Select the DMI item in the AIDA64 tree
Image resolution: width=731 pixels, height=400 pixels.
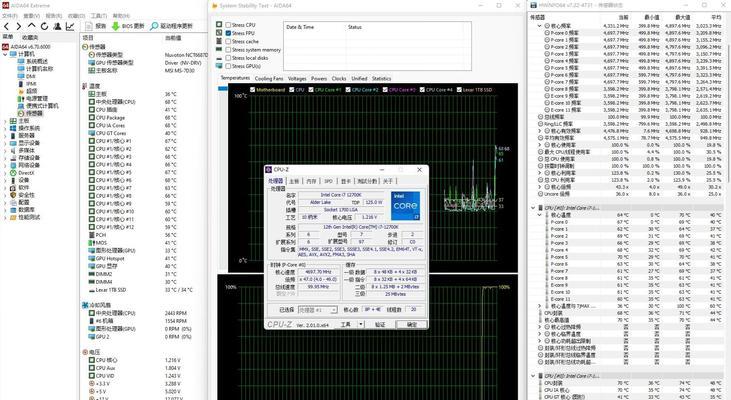tap(27, 76)
